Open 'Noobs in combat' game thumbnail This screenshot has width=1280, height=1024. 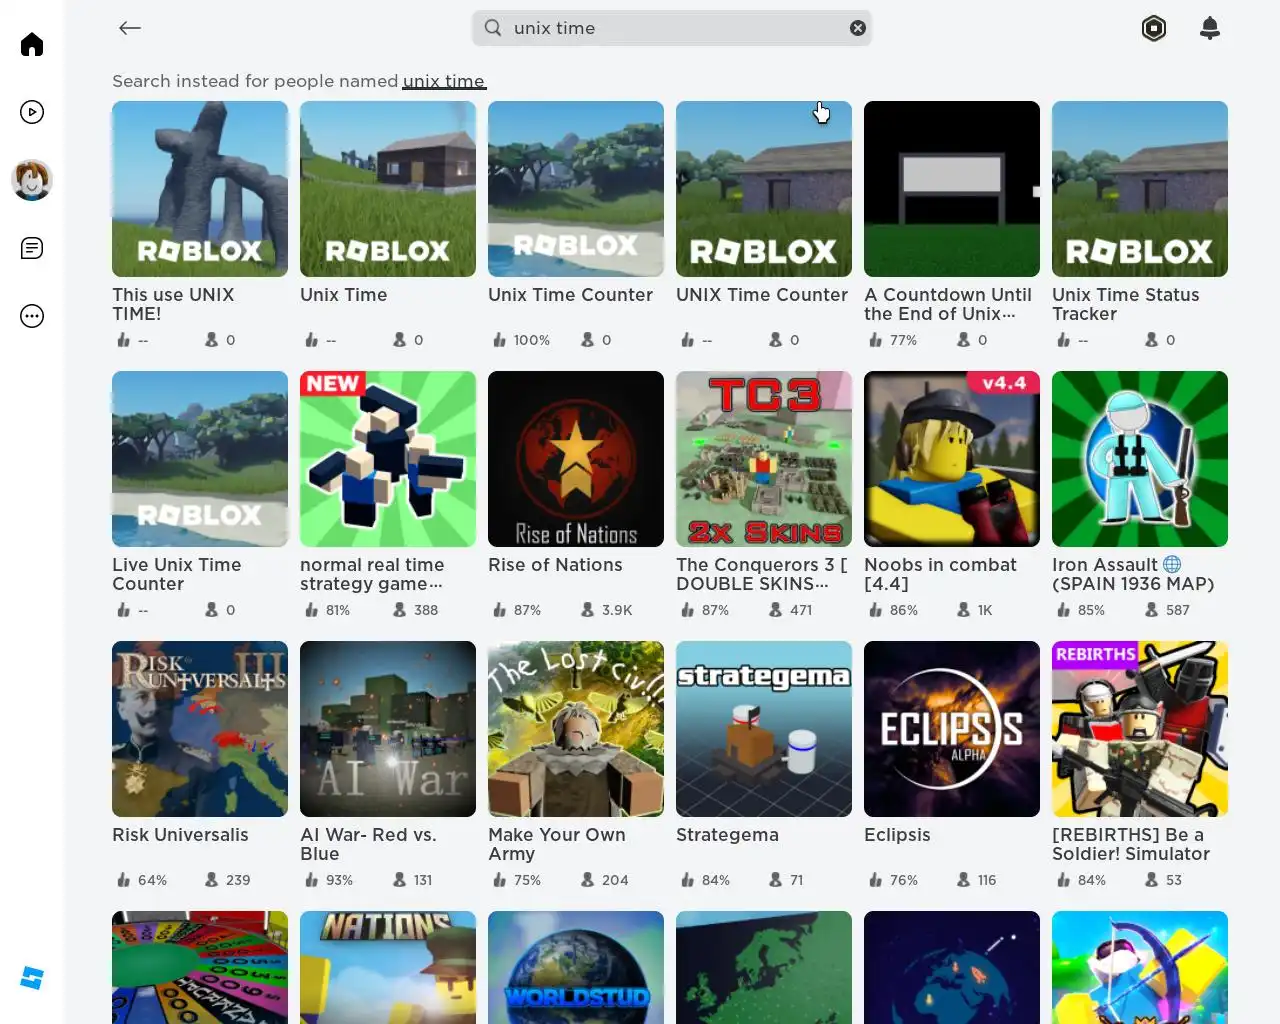[952, 459]
